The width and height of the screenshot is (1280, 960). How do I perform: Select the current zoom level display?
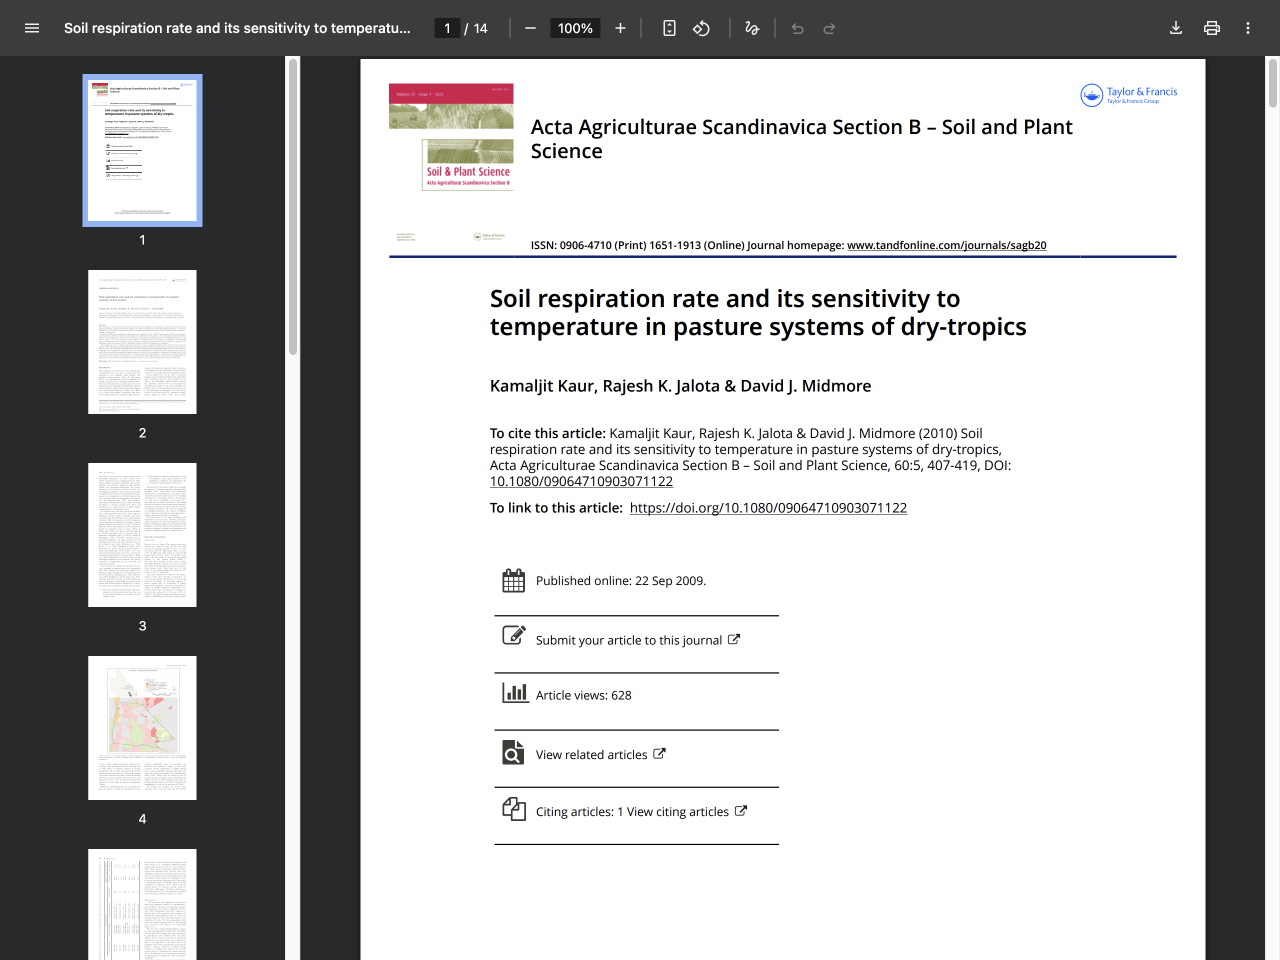click(x=575, y=28)
